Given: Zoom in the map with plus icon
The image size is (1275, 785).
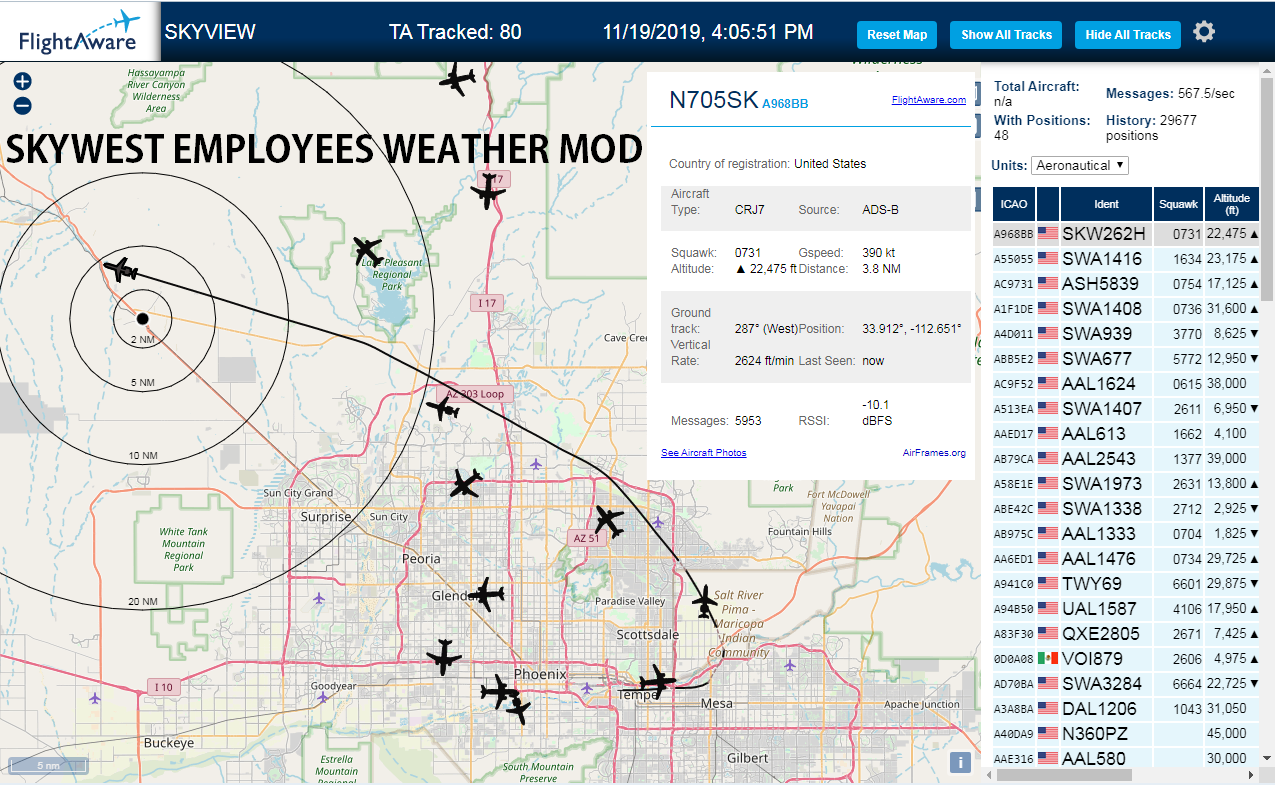Looking at the screenshot, I should click(x=22, y=82).
